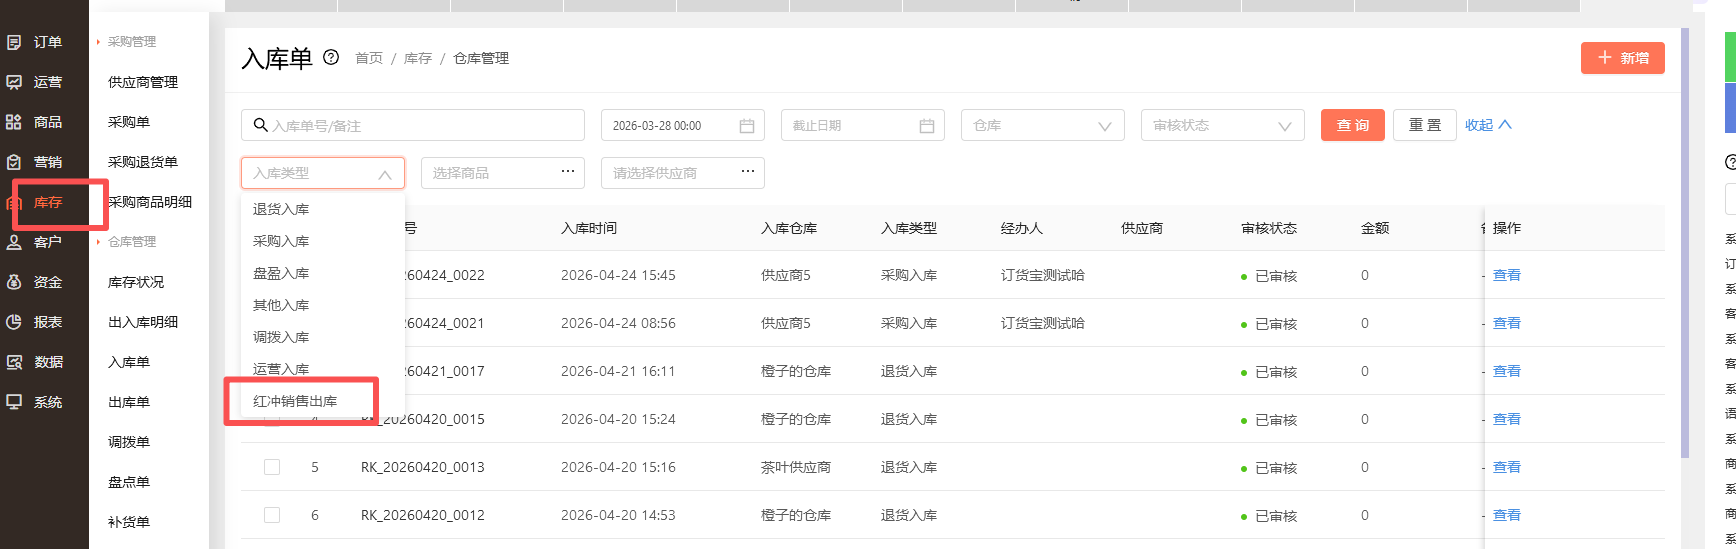The height and width of the screenshot is (549, 1736).
Task: Open 盘点单 submenu item
Action: [x=129, y=482]
